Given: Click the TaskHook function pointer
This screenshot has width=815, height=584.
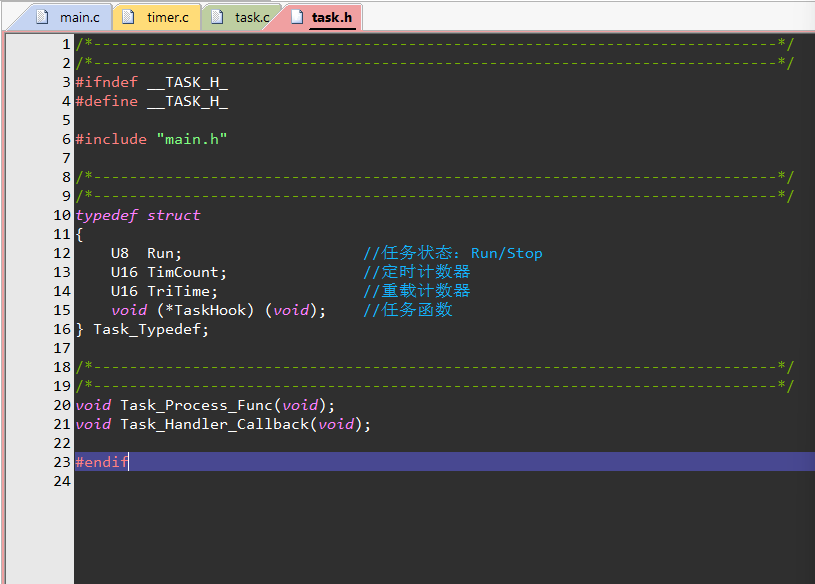Looking at the screenshot, I should tap(205, 310).
